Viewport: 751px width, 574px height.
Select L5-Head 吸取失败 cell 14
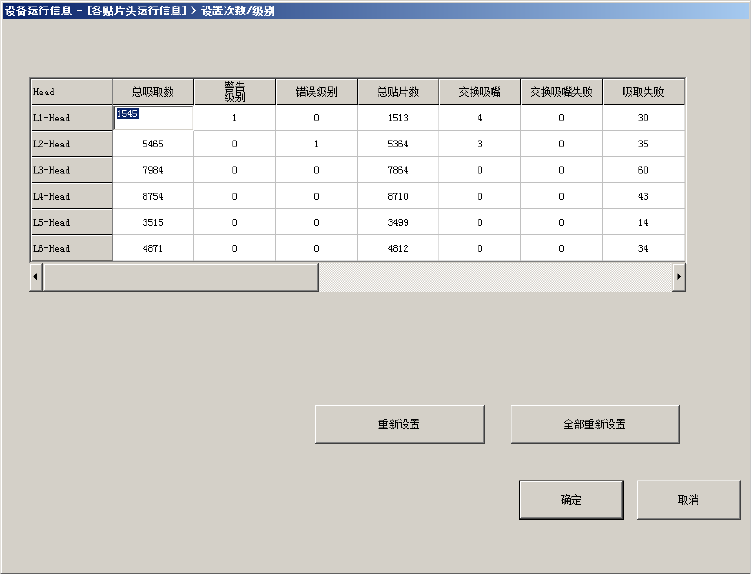pos(643,222)
